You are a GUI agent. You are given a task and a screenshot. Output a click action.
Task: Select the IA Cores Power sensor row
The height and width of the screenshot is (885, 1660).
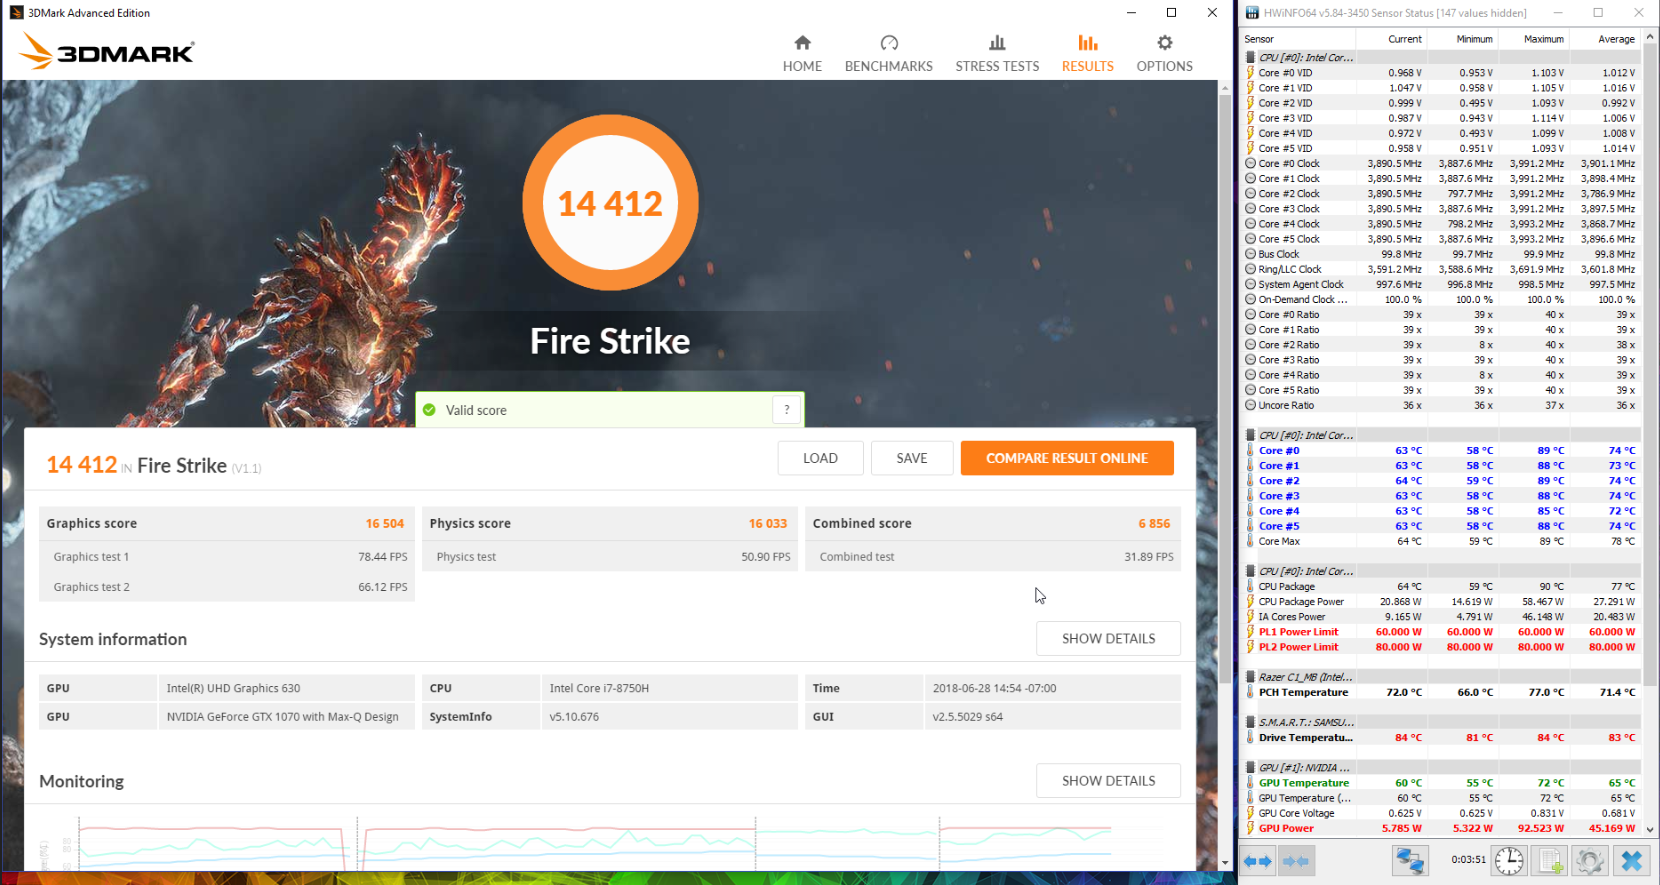pos(1441,617)
